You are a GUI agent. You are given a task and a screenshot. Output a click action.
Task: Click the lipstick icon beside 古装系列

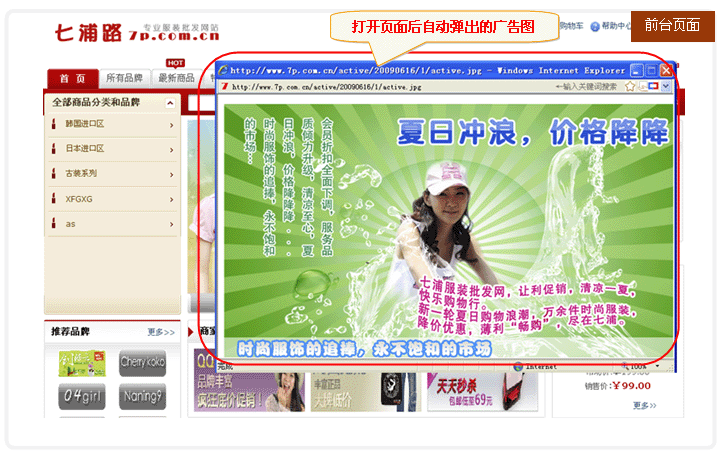[54, 173]
